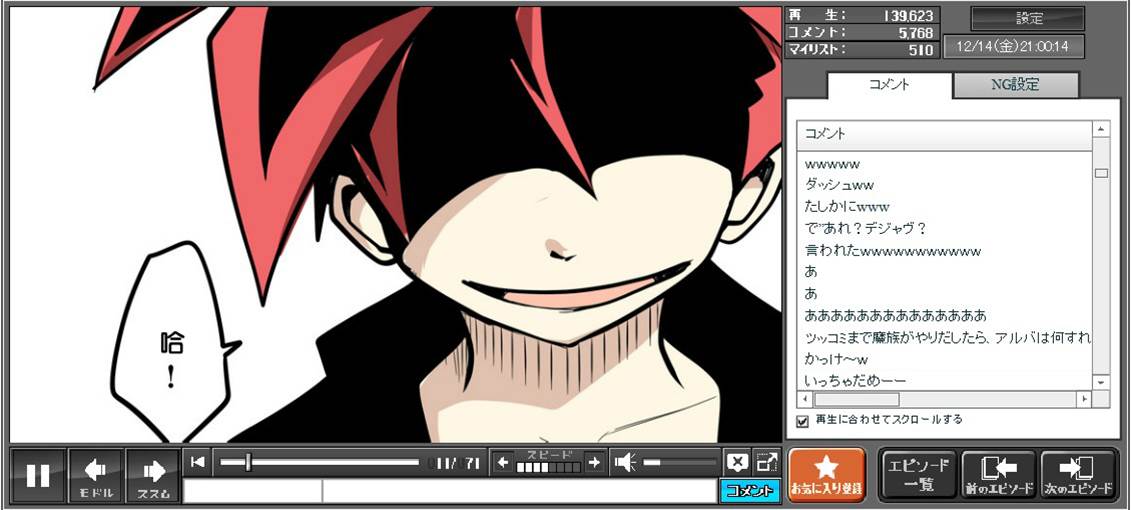The image size is (1131, 510).
Task: Click the モドル back arrow button
Action: (x=96, y=476)
